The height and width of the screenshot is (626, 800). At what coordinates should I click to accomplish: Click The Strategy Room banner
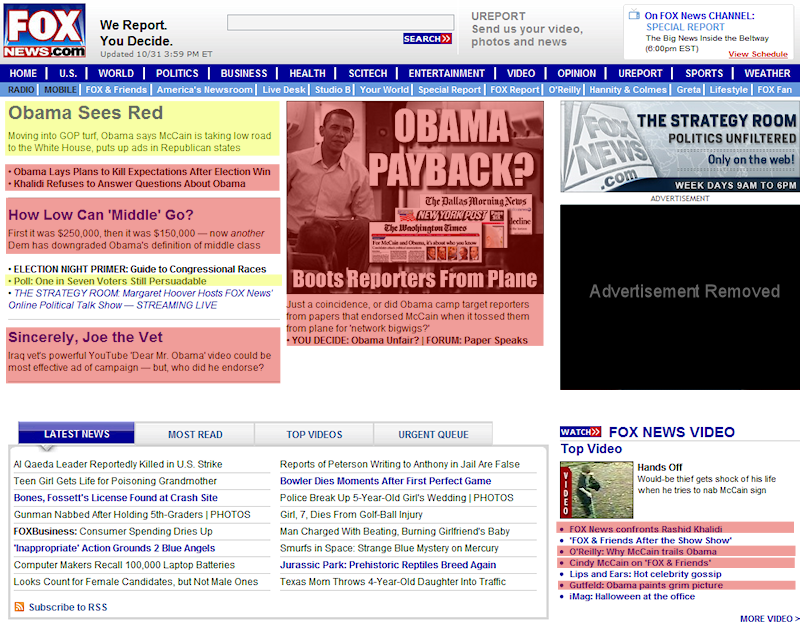680,146
